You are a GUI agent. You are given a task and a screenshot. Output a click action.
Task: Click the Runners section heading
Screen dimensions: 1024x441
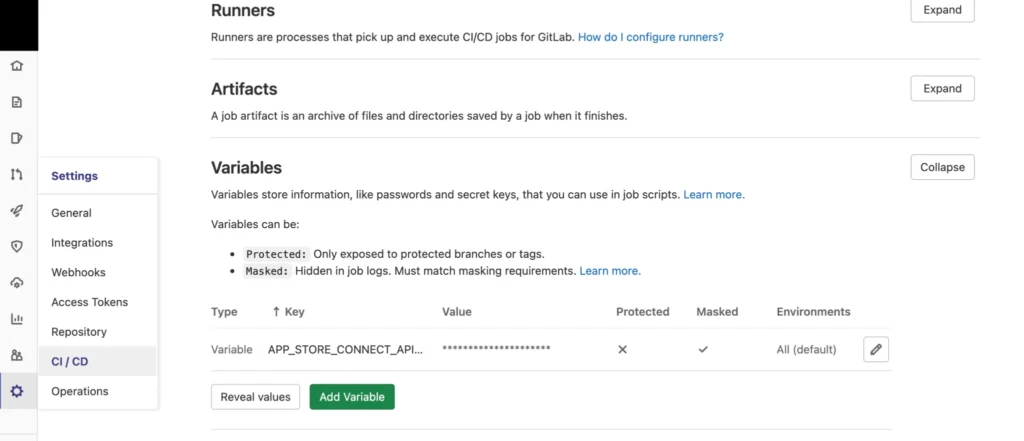pyautogui.click(x=243, y=10)
